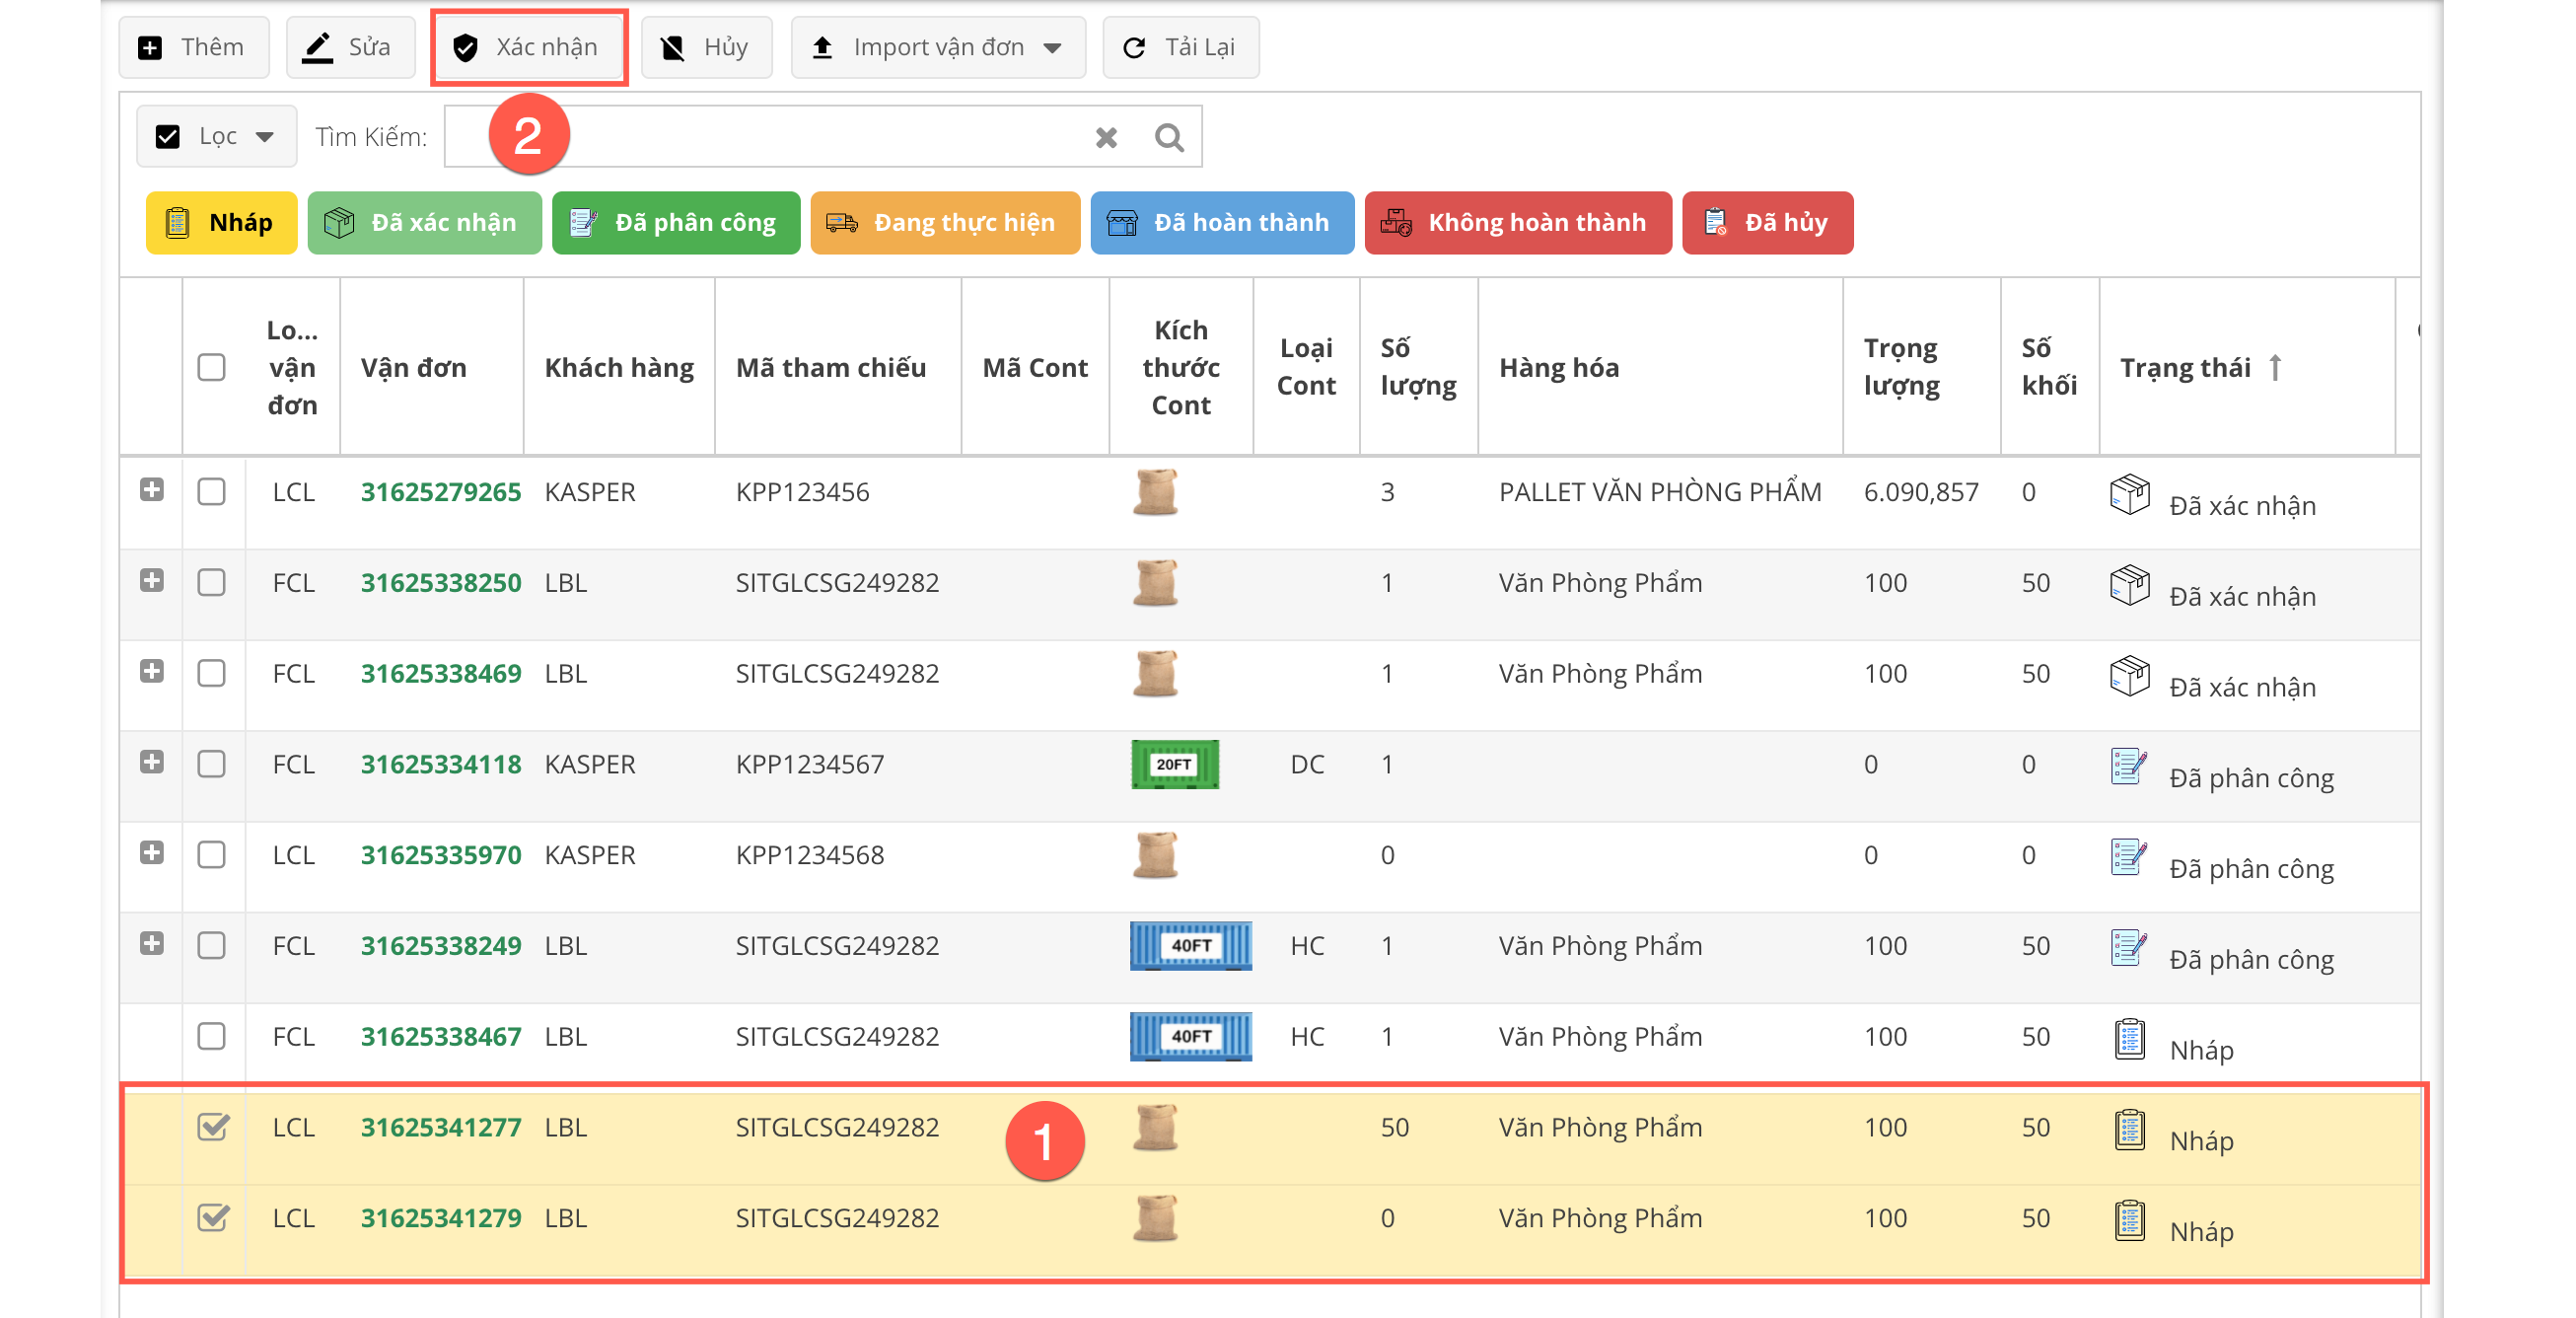Click the Sửa edit pencil button
Viewport: 2576px width, 1318px height.
[350, 47]
